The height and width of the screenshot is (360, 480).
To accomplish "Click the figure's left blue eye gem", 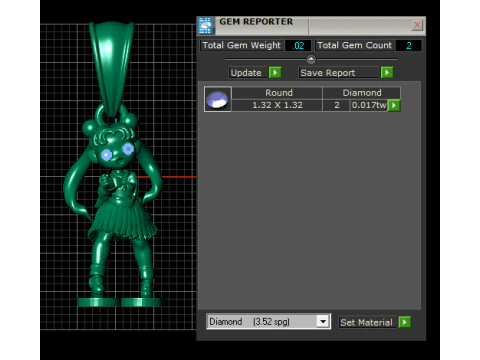I will click(106, 155).
